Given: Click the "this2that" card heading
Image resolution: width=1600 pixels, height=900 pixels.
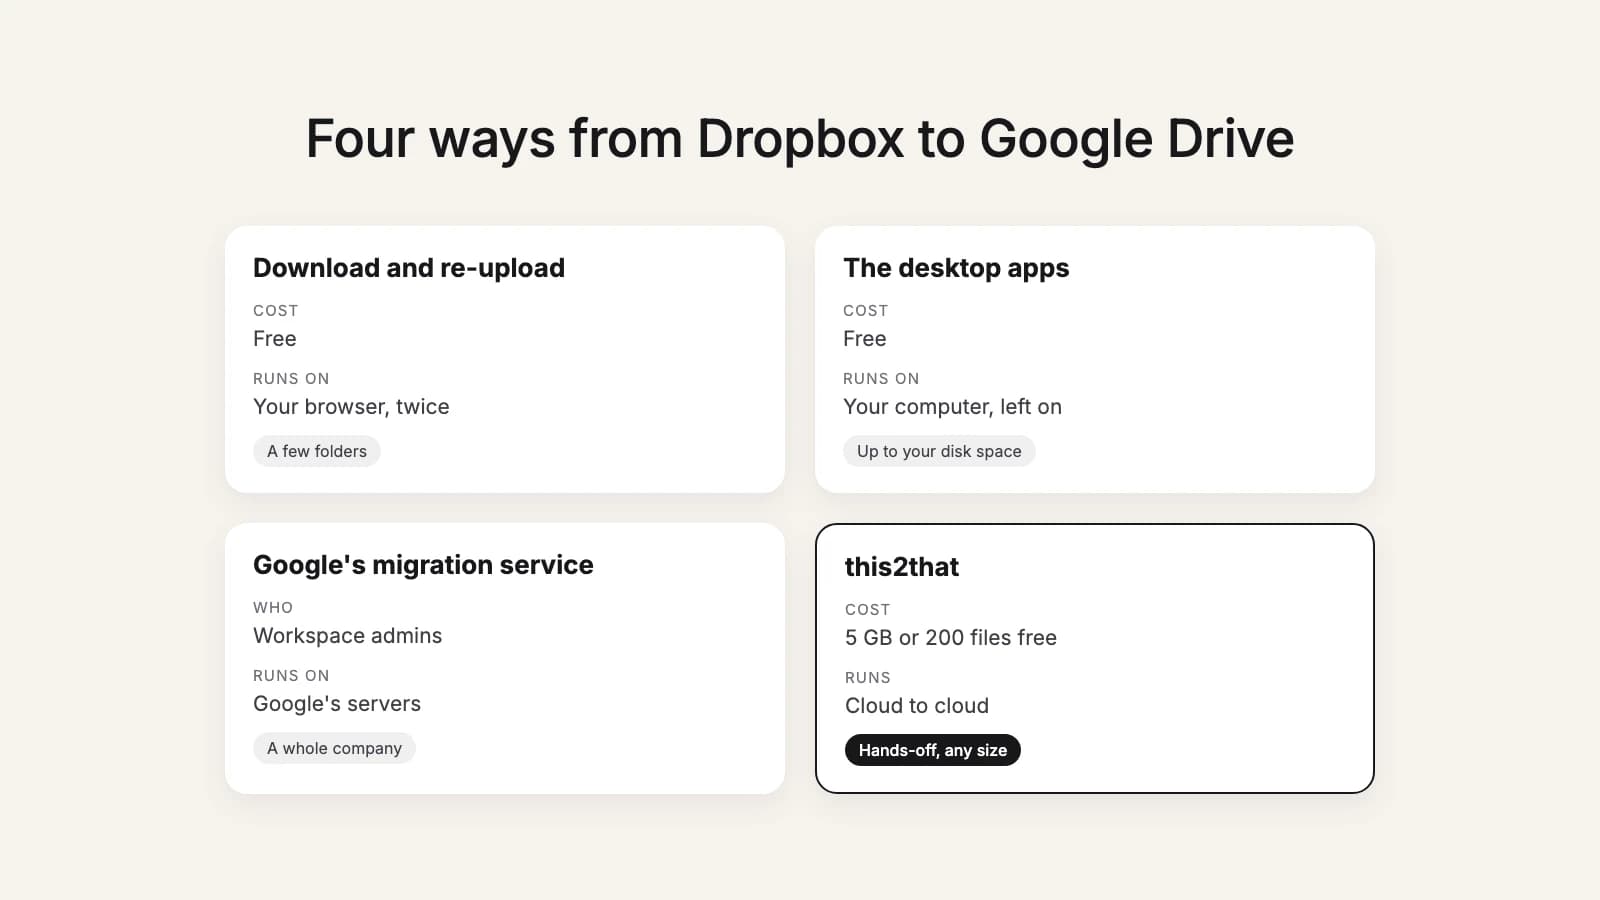Looking at the screenshot, I should (902, 567).
